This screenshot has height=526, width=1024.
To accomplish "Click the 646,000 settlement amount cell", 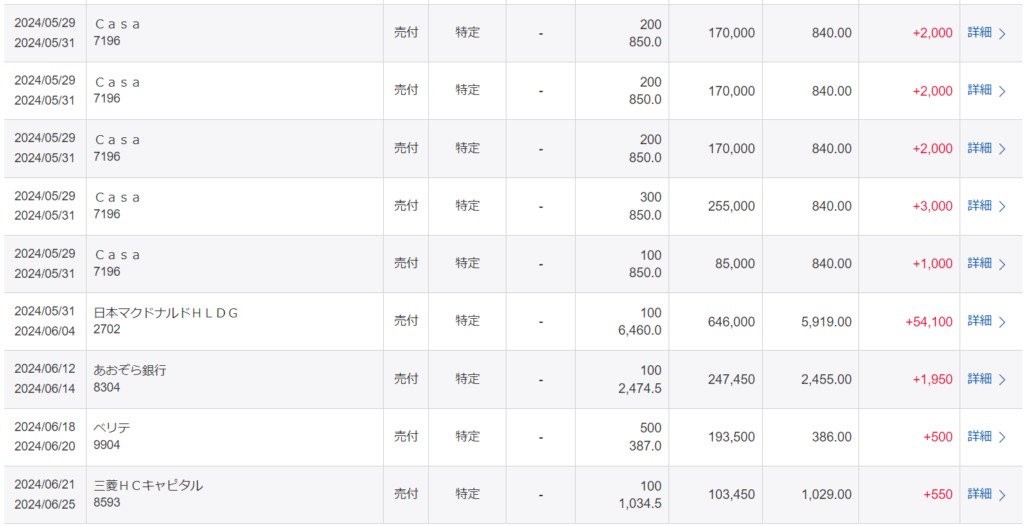I will point(731,321).
